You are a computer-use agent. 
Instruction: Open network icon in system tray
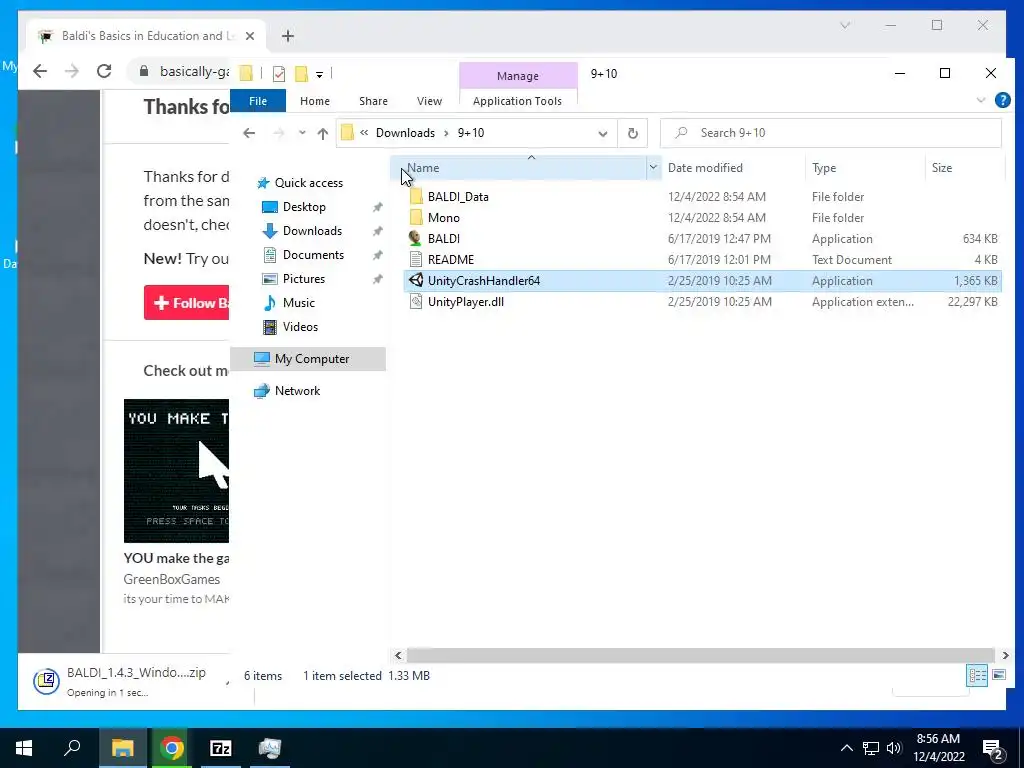point(871,748)
